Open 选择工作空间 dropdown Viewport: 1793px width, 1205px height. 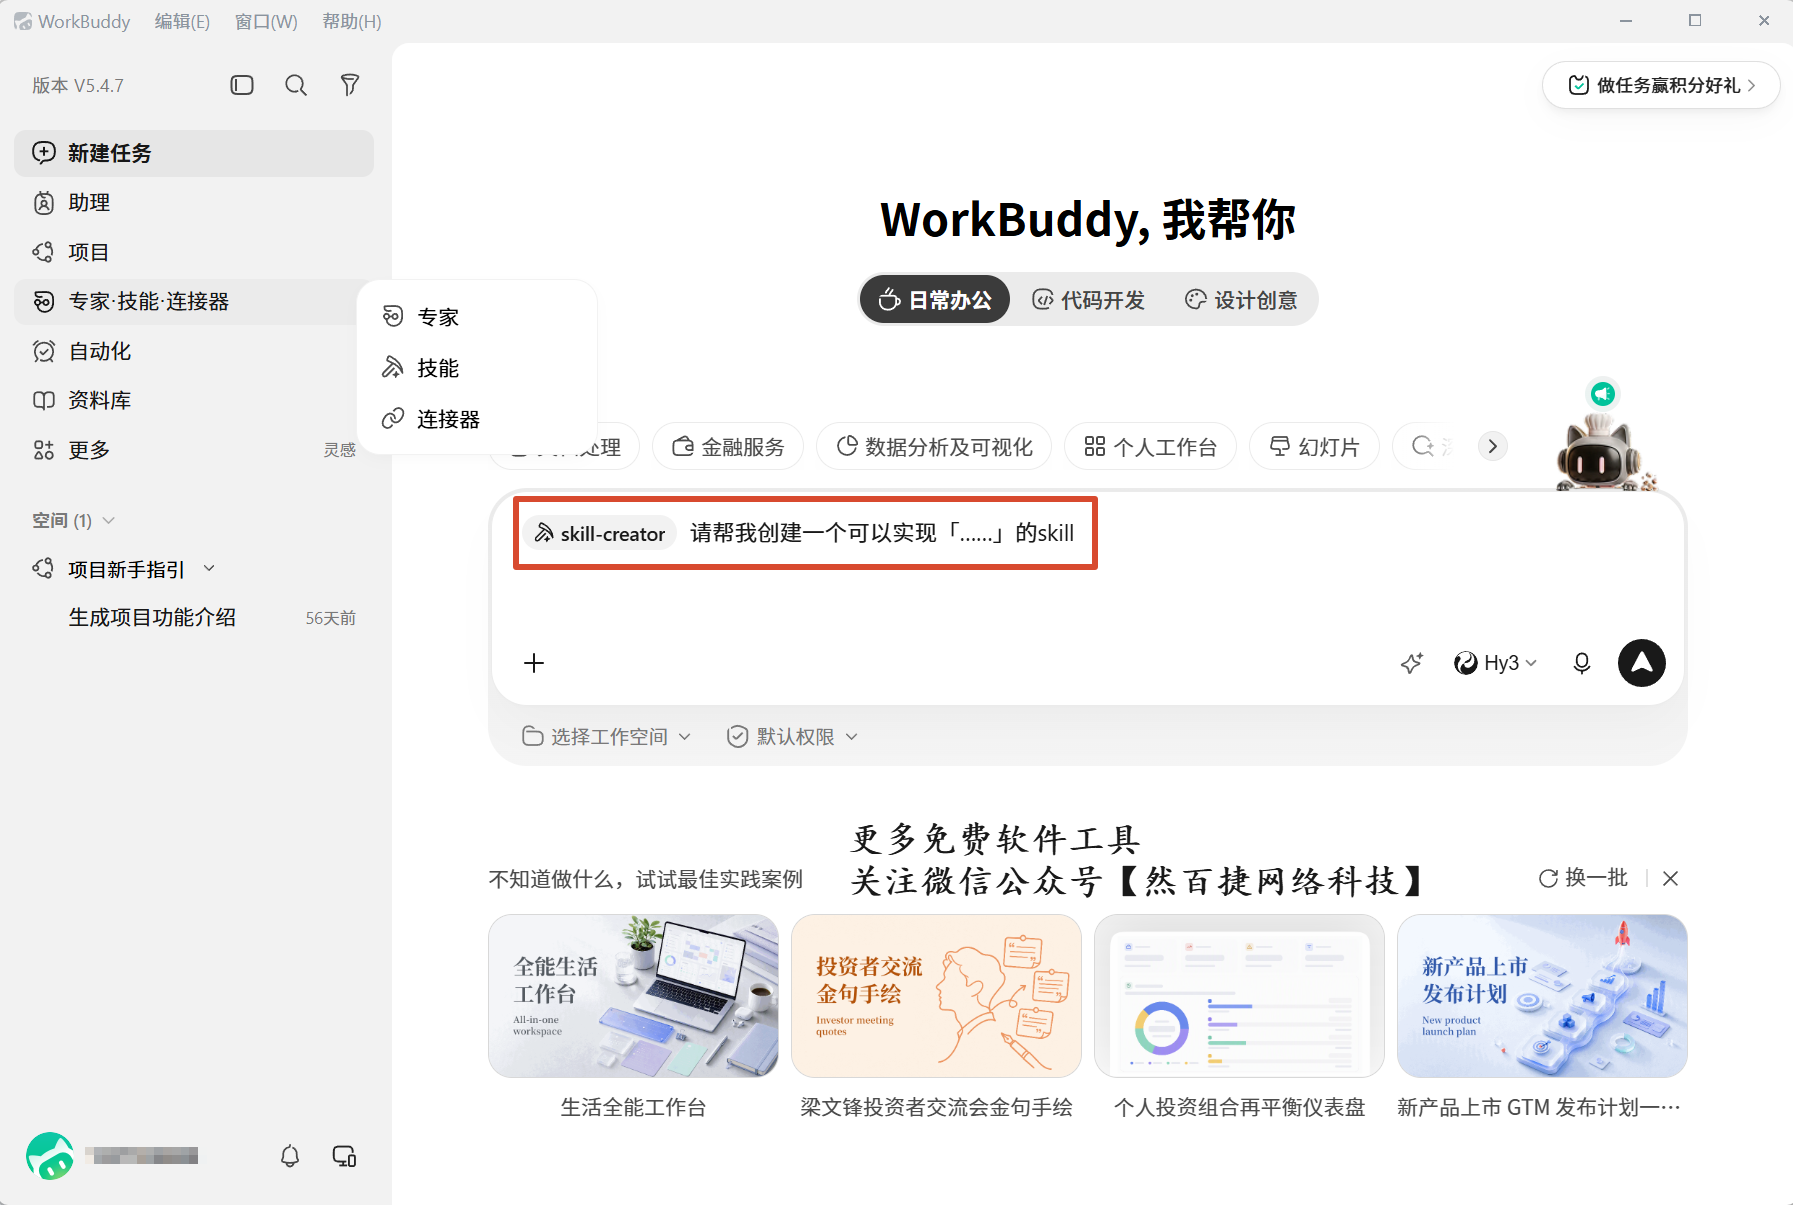click(606, 737)
